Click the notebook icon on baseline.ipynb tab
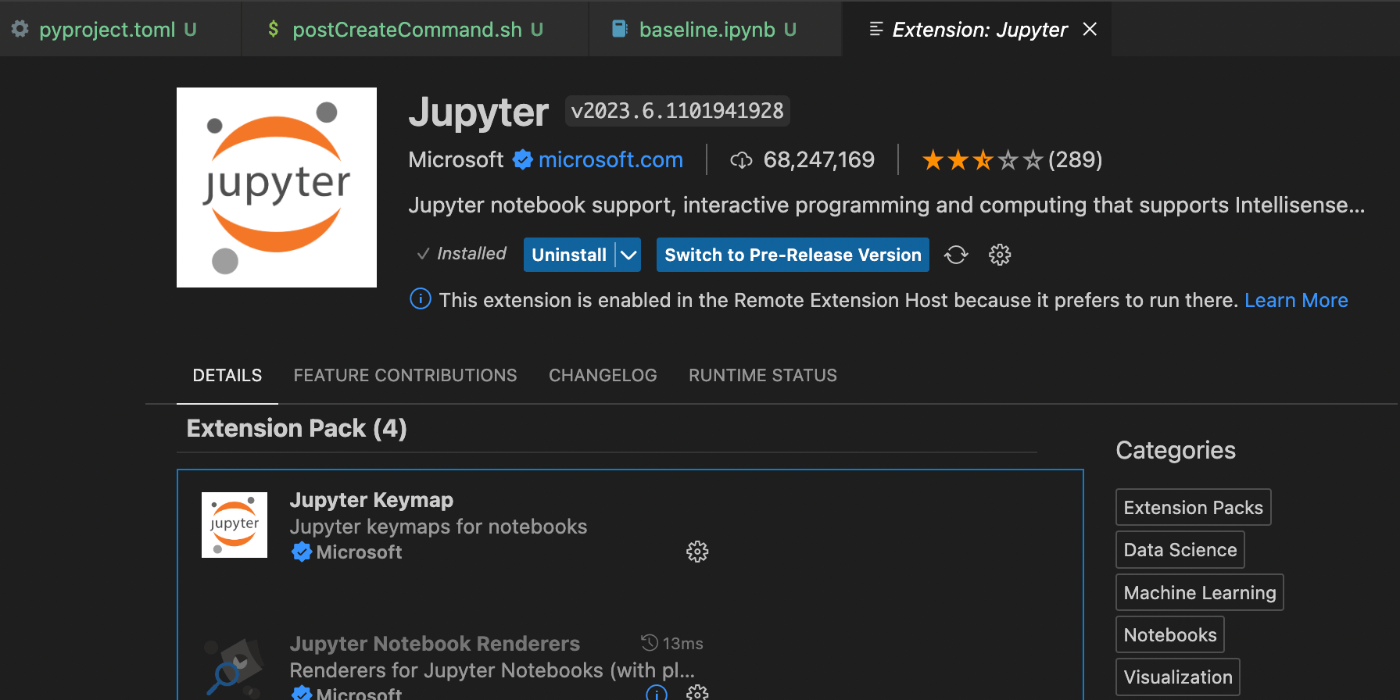The width and height of the screenshot is (1400, 700). 619,29
